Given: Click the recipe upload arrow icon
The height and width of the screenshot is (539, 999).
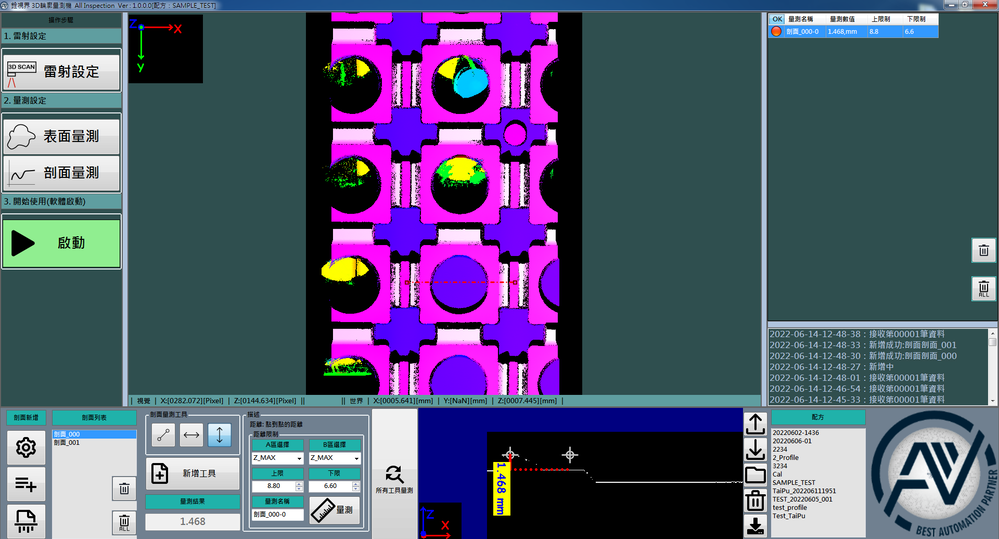Looking at the screenshot, I should point(756,423).
